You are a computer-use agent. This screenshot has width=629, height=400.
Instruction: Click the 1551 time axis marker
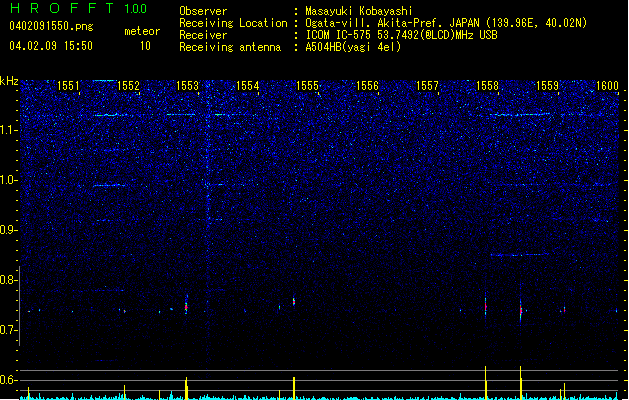(68, 86)
